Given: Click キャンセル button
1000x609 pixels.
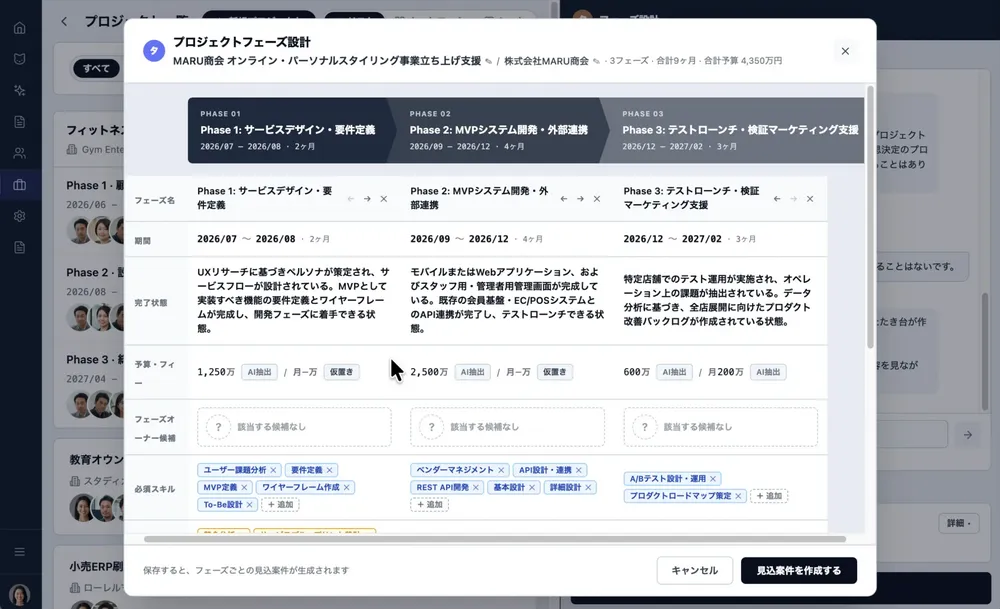Looking at the screenshot, I should [695, 570].
